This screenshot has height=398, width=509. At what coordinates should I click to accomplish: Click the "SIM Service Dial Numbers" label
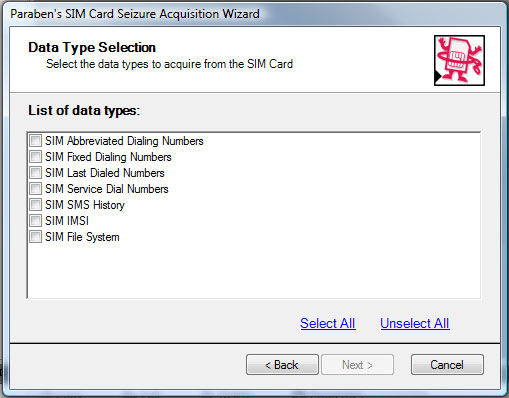tap(107, 189)
